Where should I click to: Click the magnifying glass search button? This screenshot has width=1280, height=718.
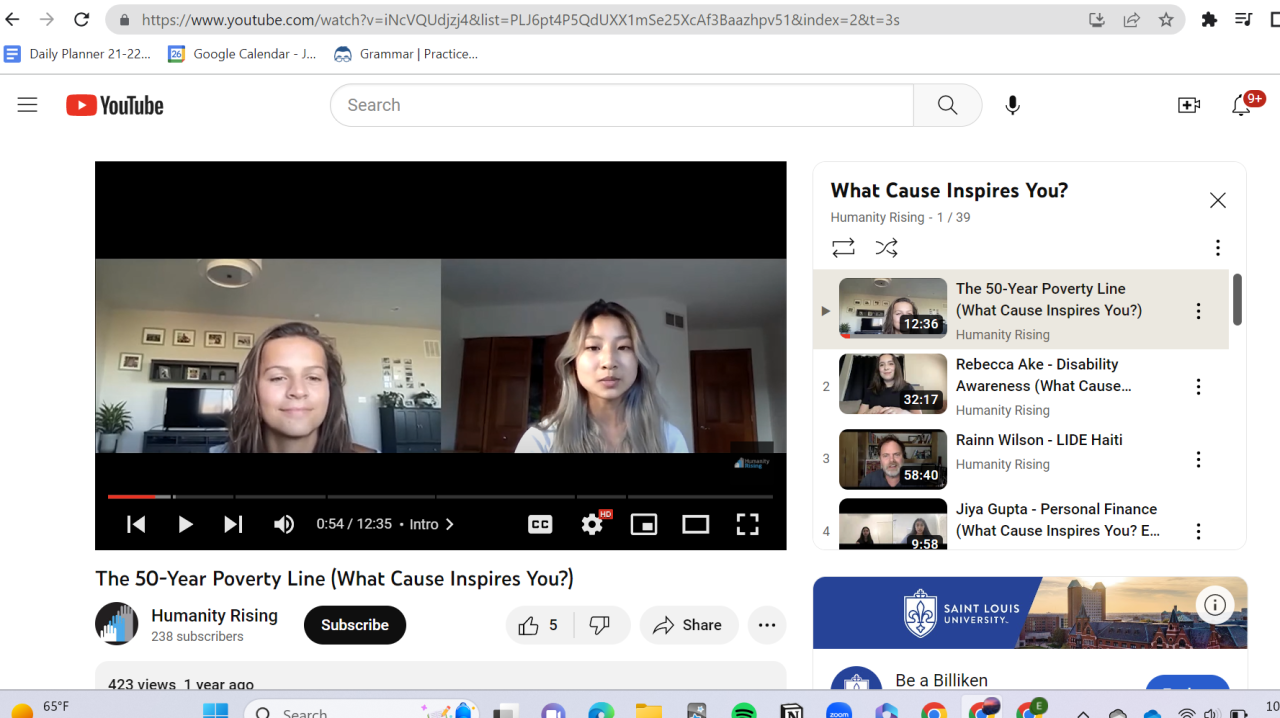coord(947,105)
